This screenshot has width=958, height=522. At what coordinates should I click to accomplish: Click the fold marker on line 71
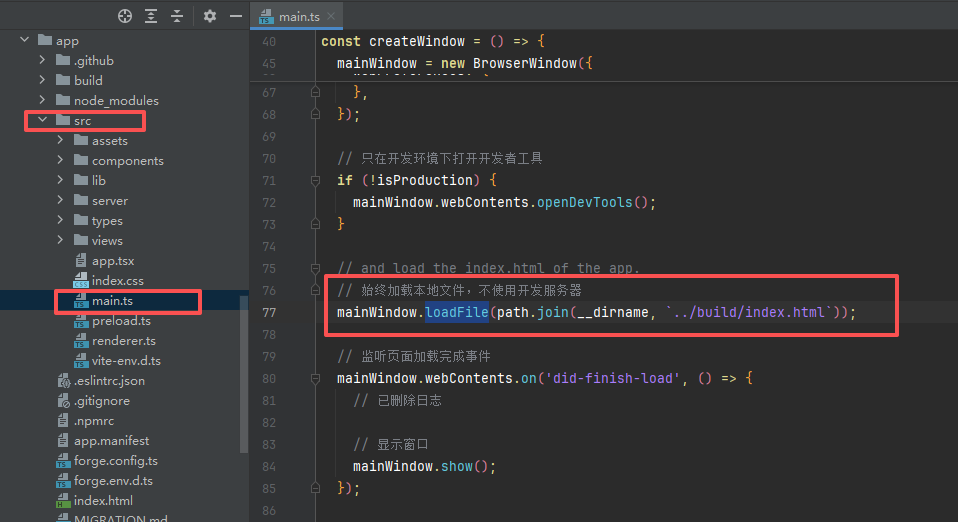[x=315, y=180]
